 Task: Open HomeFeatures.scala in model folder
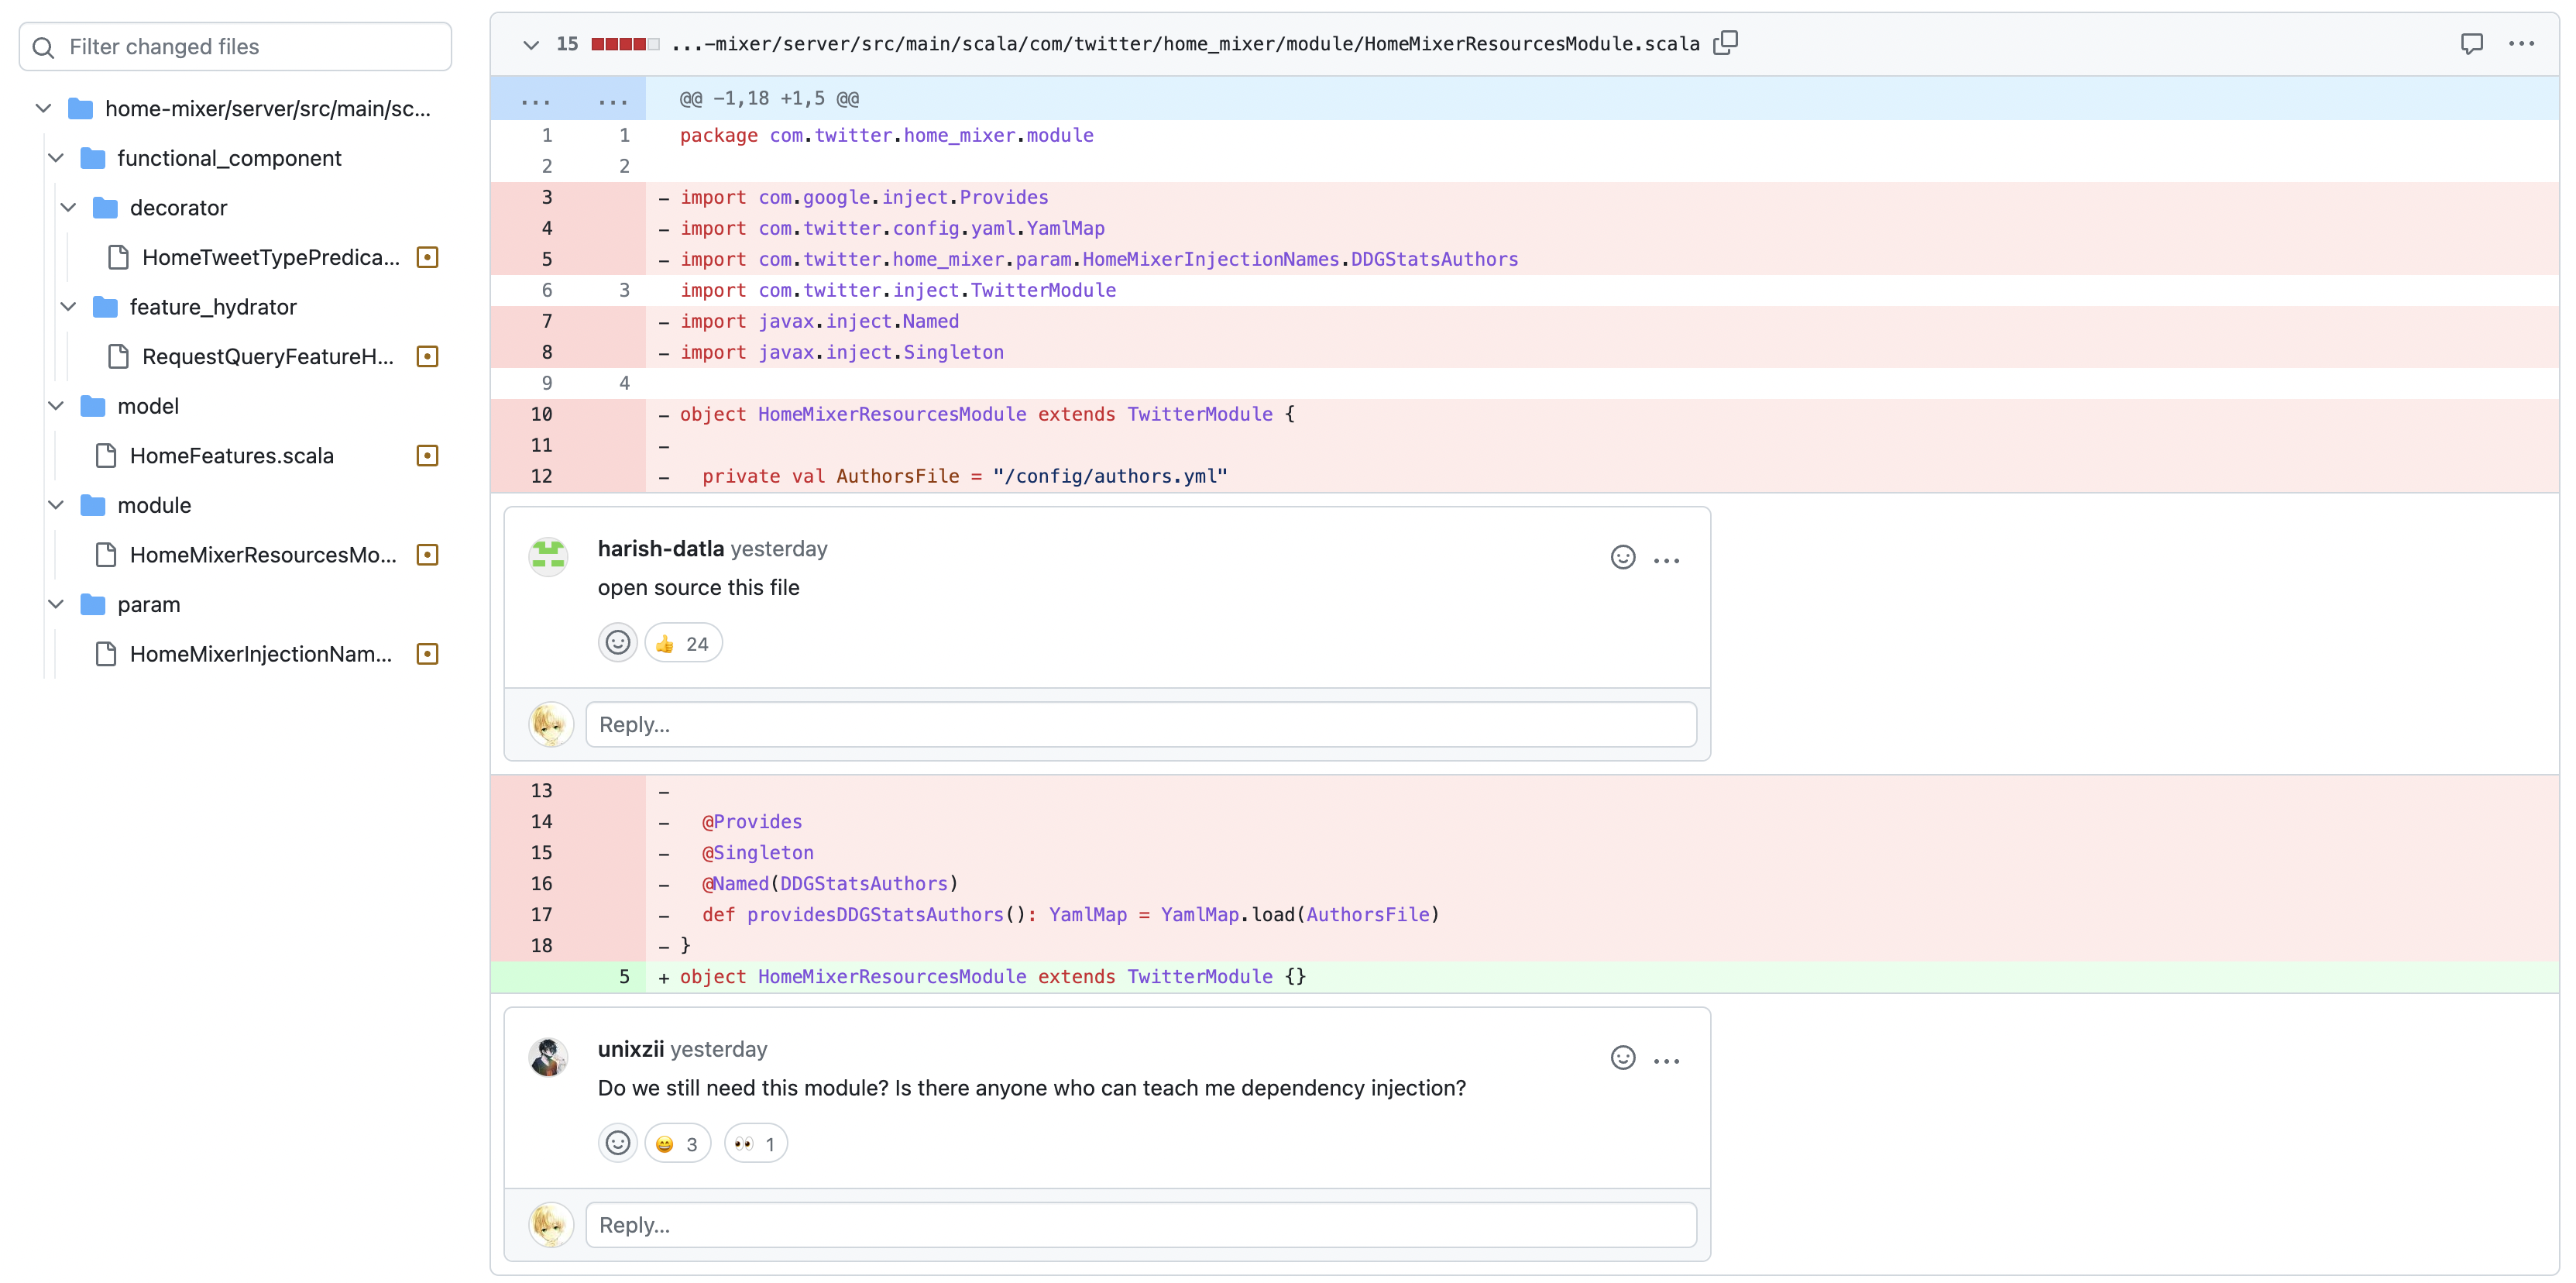point(232,455)
